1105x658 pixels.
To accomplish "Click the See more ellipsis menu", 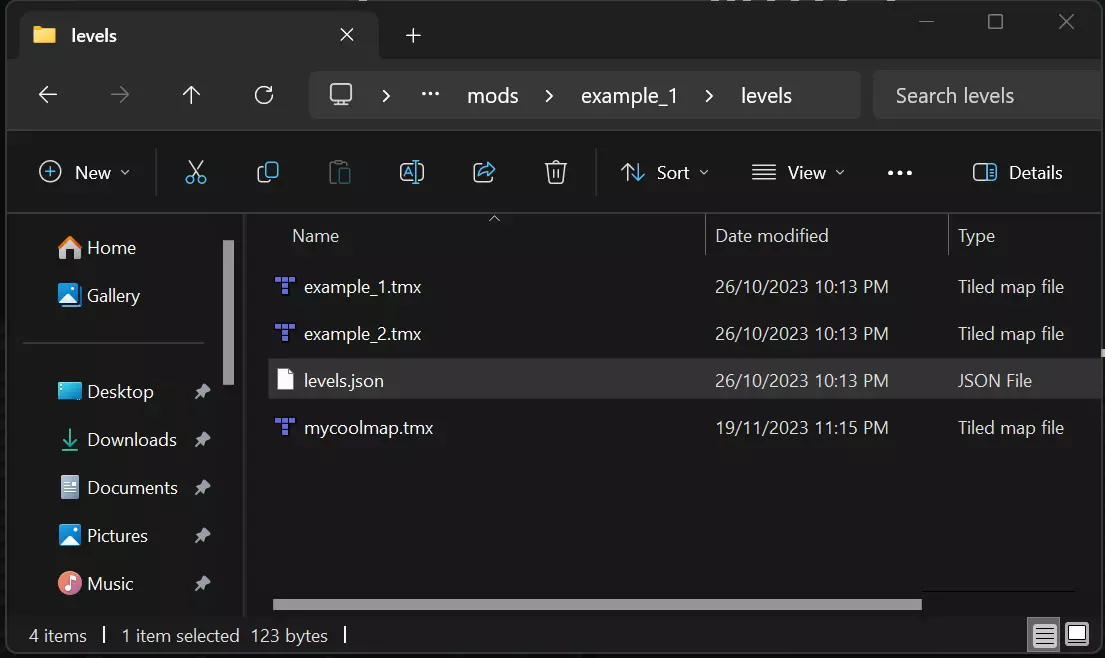I will tap(900, 172).
